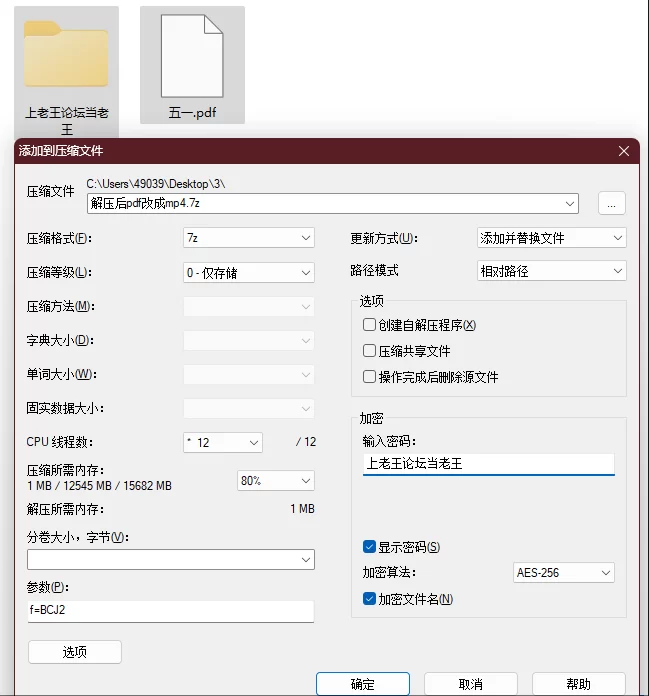Screen dimensions: 649x696
Task: Click the 选项 button
Action: coord(75,652)
